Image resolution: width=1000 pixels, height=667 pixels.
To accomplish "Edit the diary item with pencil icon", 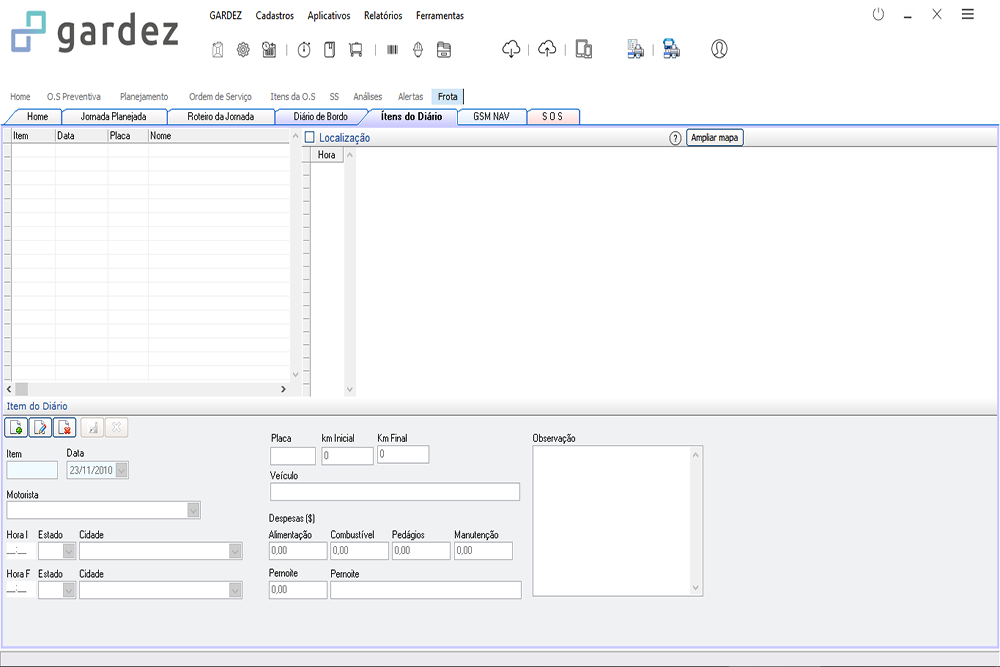I will [x=40, y=427].
